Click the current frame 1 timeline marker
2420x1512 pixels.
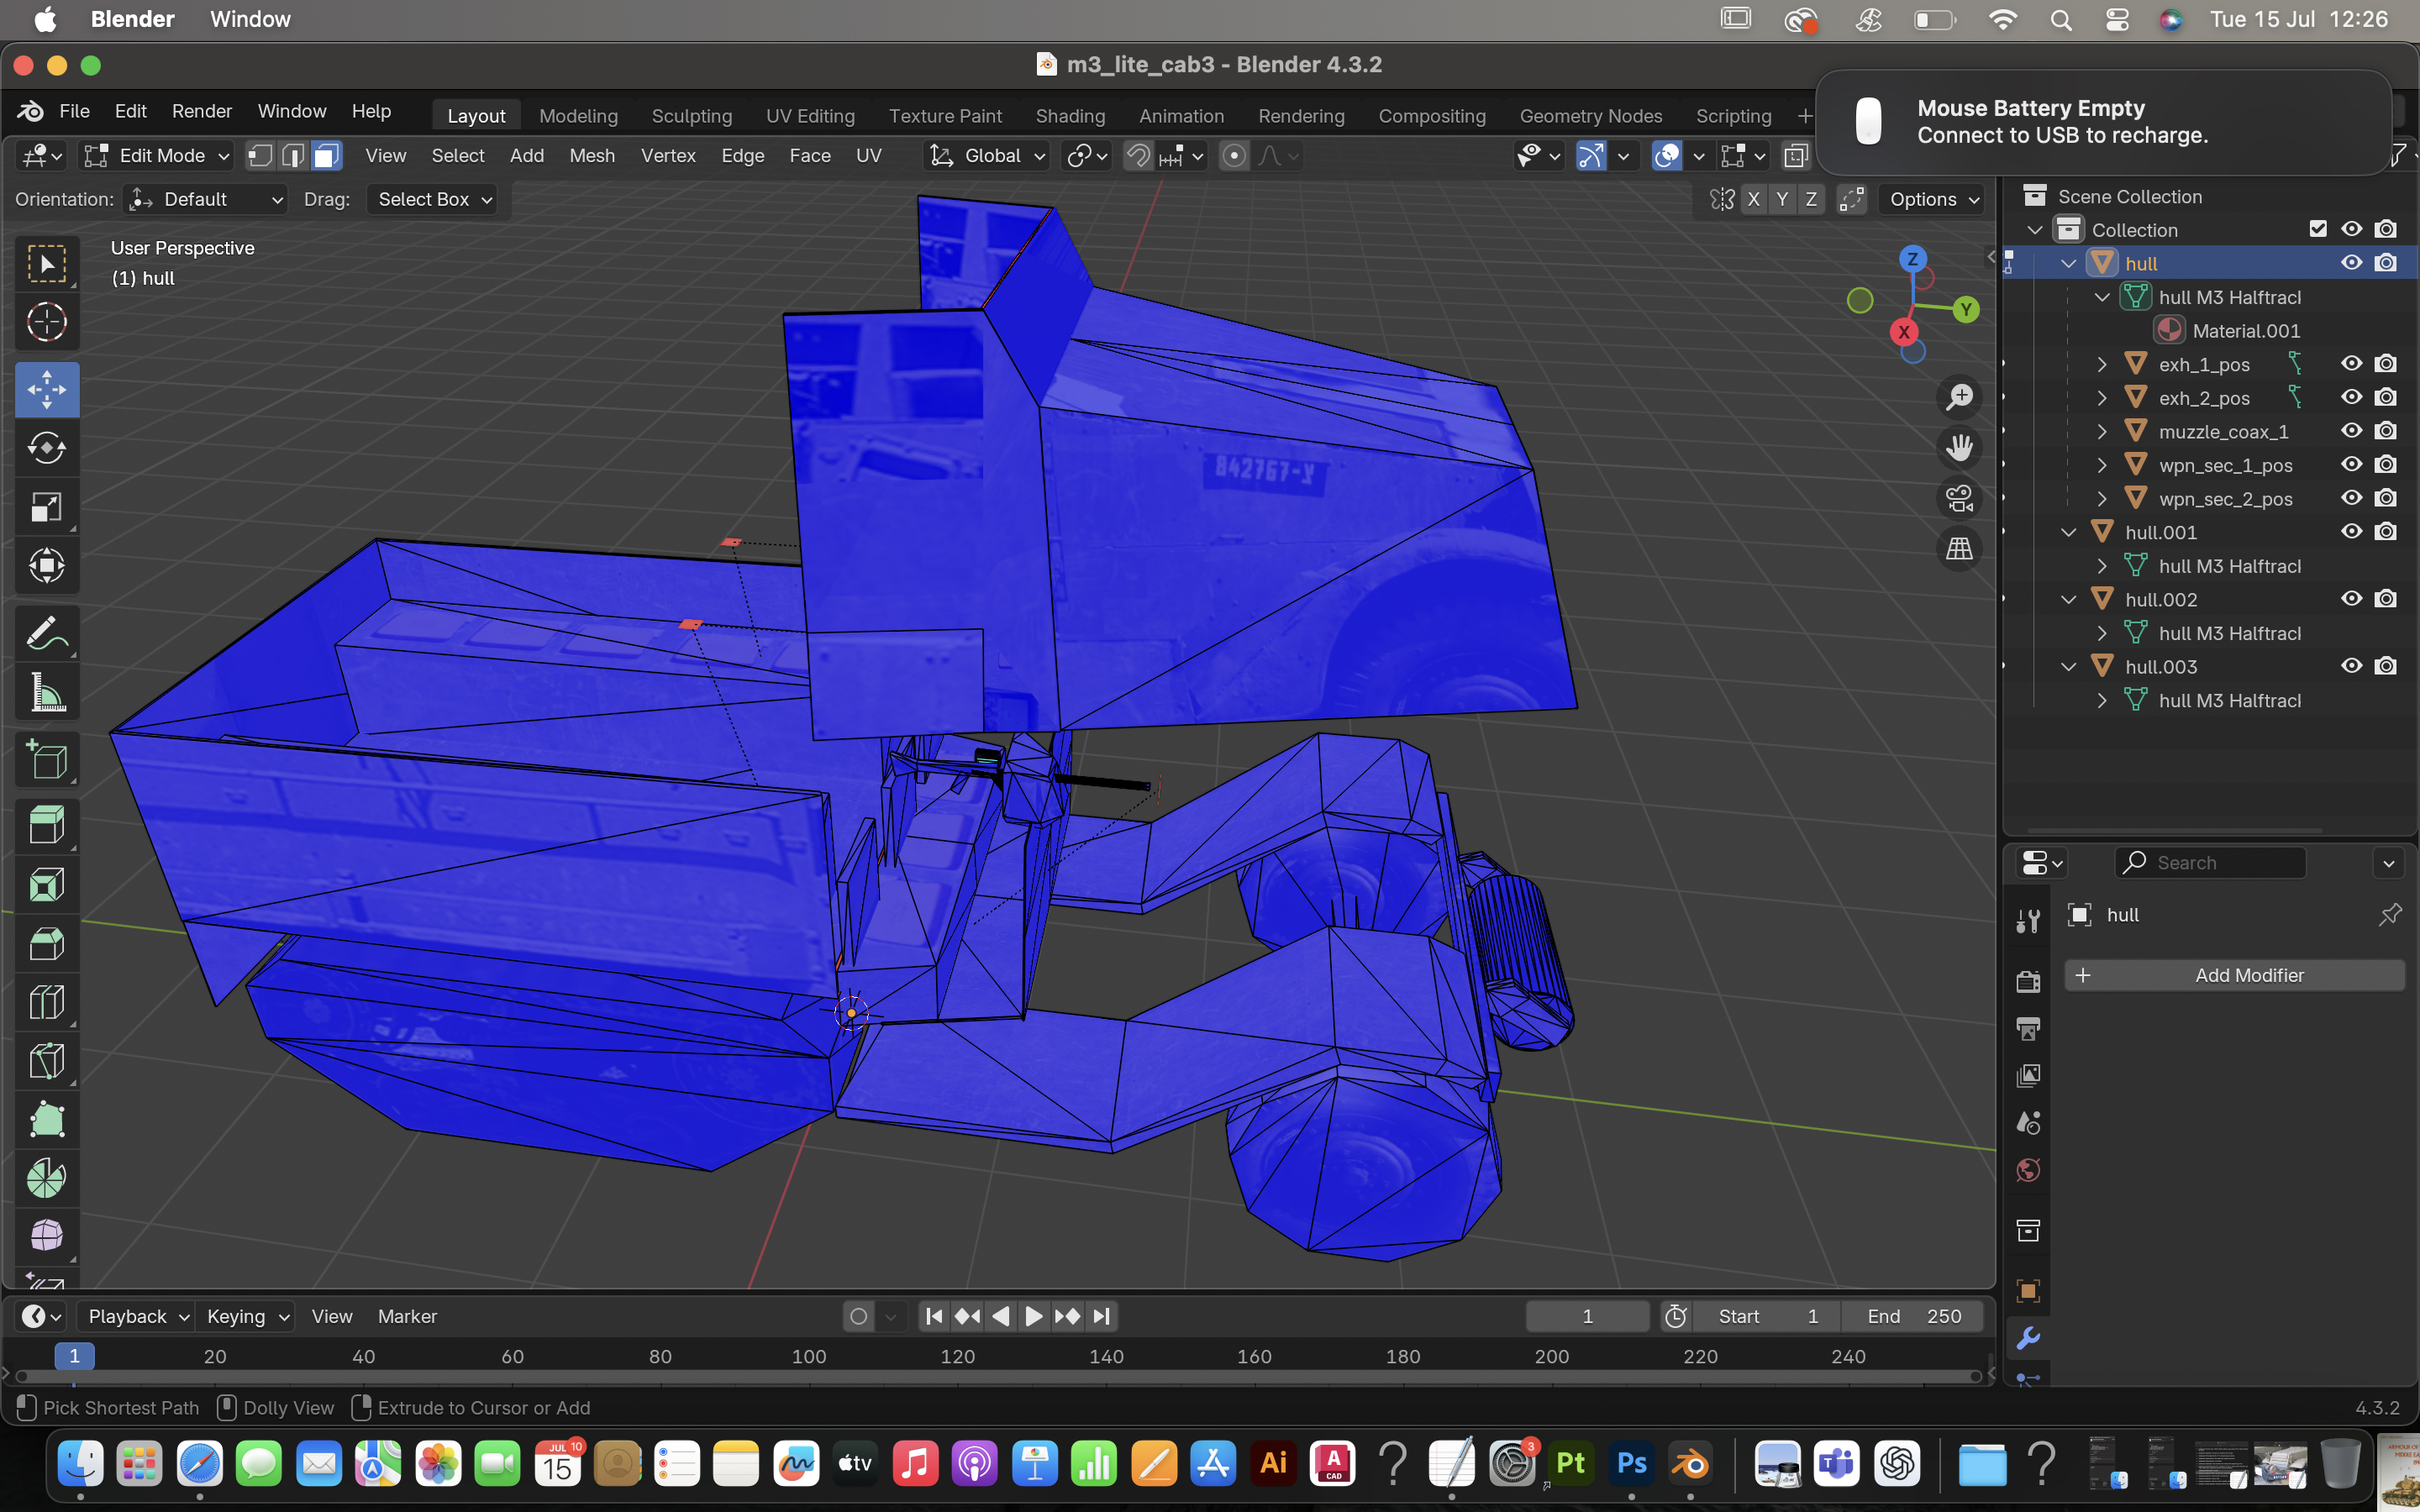[x=74, y=1356]
